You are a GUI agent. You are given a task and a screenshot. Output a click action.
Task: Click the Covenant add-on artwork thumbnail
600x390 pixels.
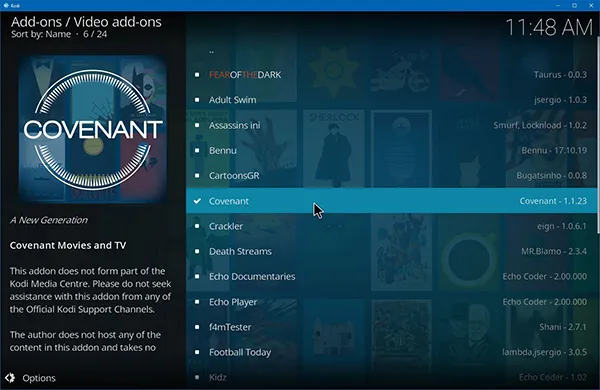point(93,129)
